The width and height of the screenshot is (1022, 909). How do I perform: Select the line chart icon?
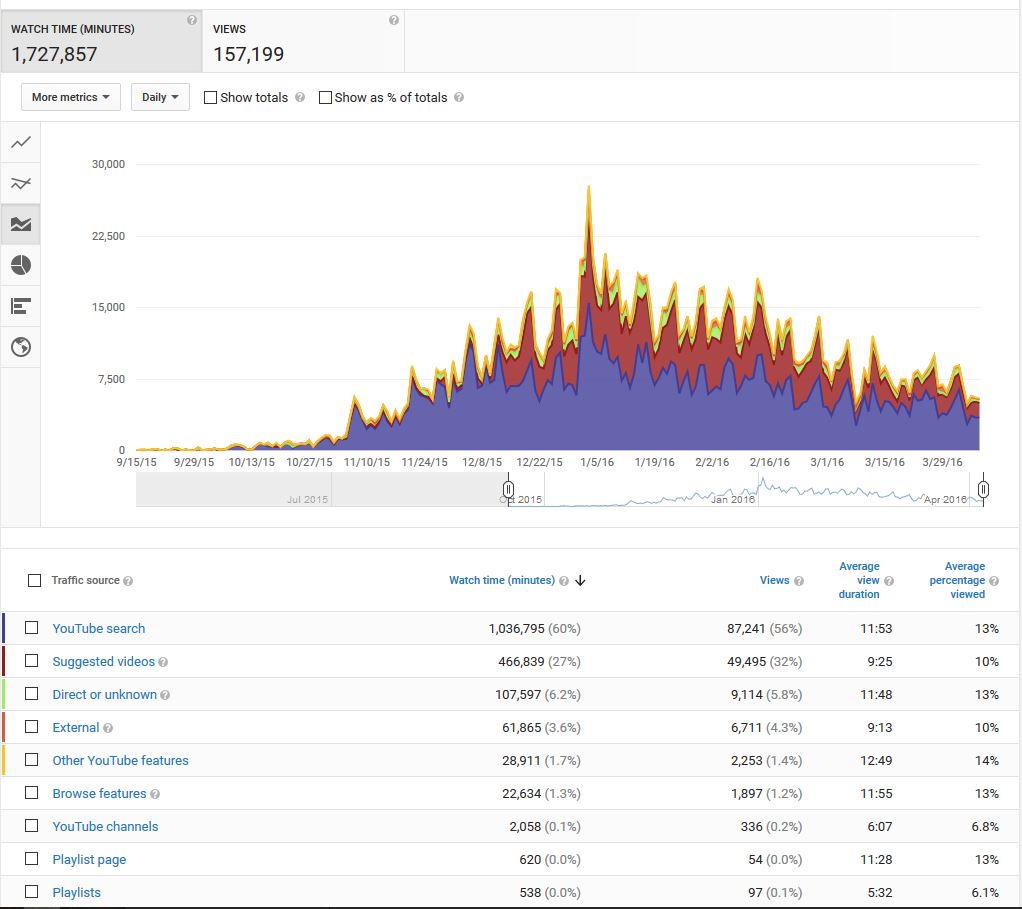coord(20,143)
